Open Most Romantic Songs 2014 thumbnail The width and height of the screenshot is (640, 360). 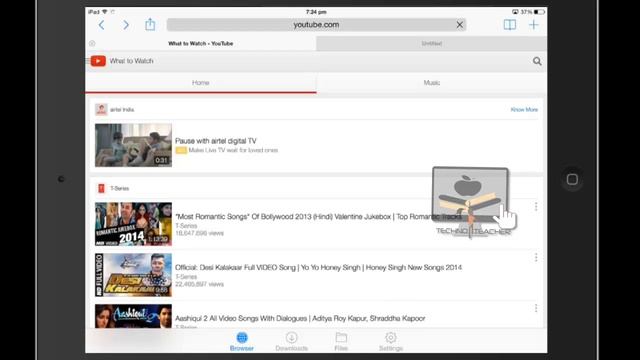pyautogui.click(x=133, y=224)
